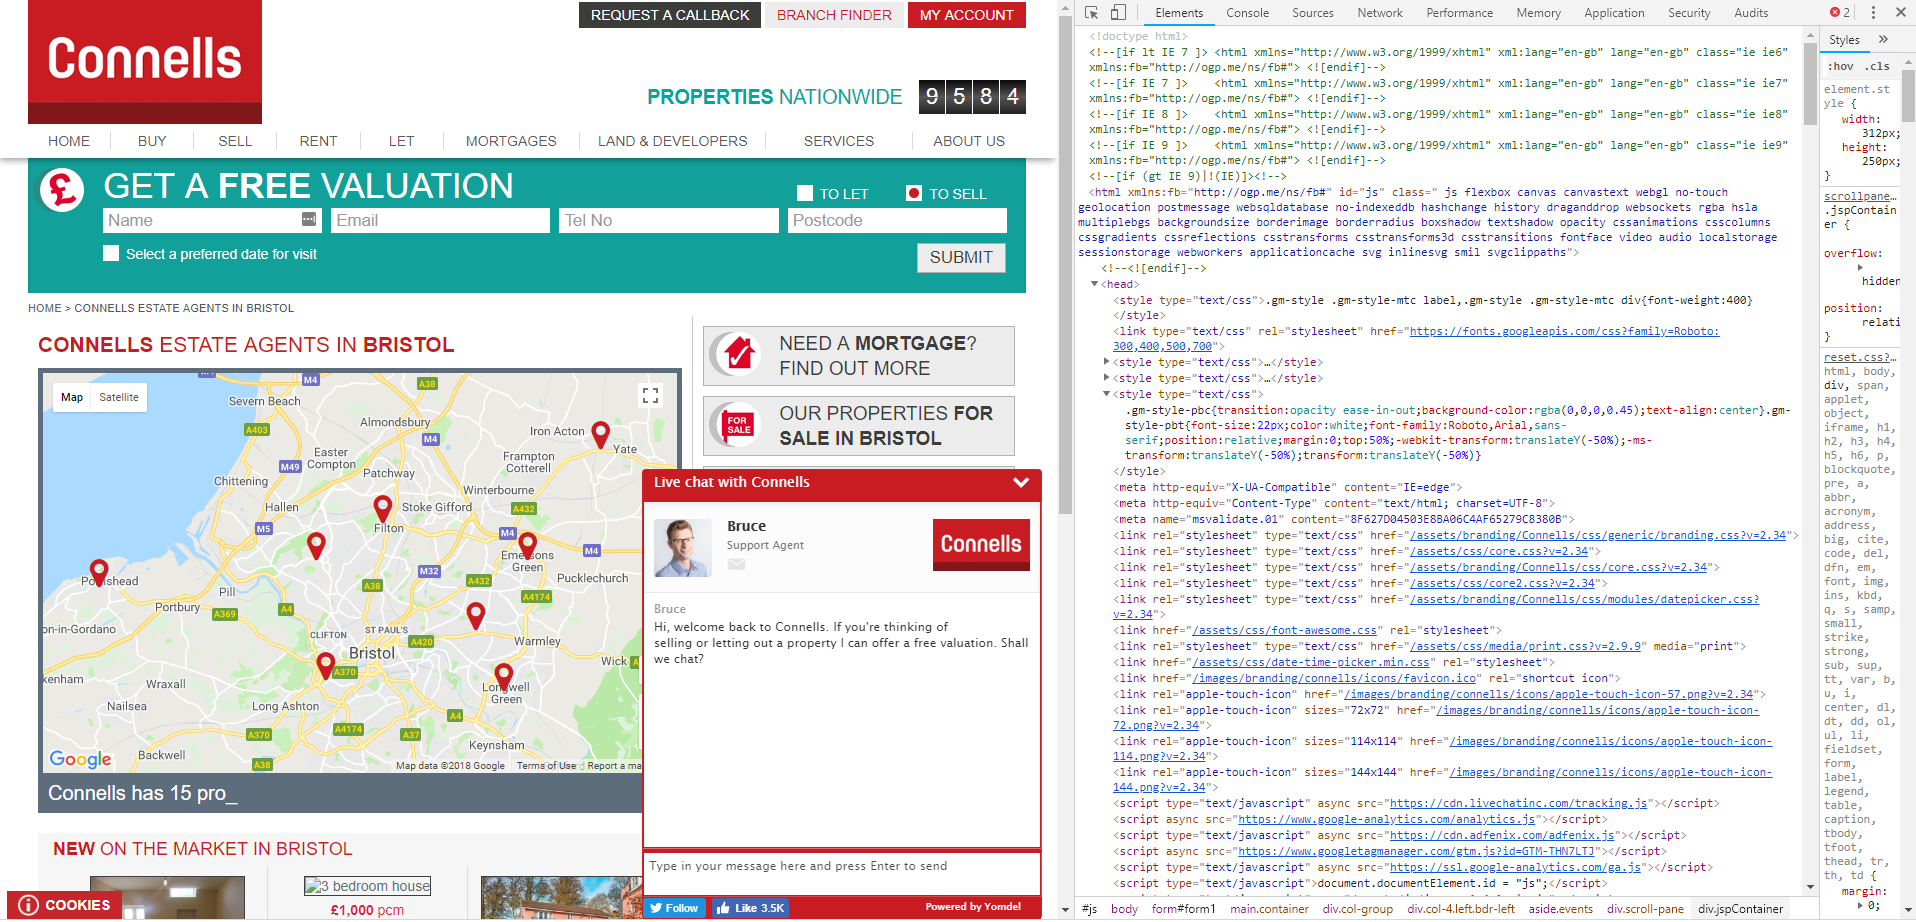Screen dimensions: 1916x922
Task: Open the MORTGAGES navigation menu
Action: coord(511,141)
